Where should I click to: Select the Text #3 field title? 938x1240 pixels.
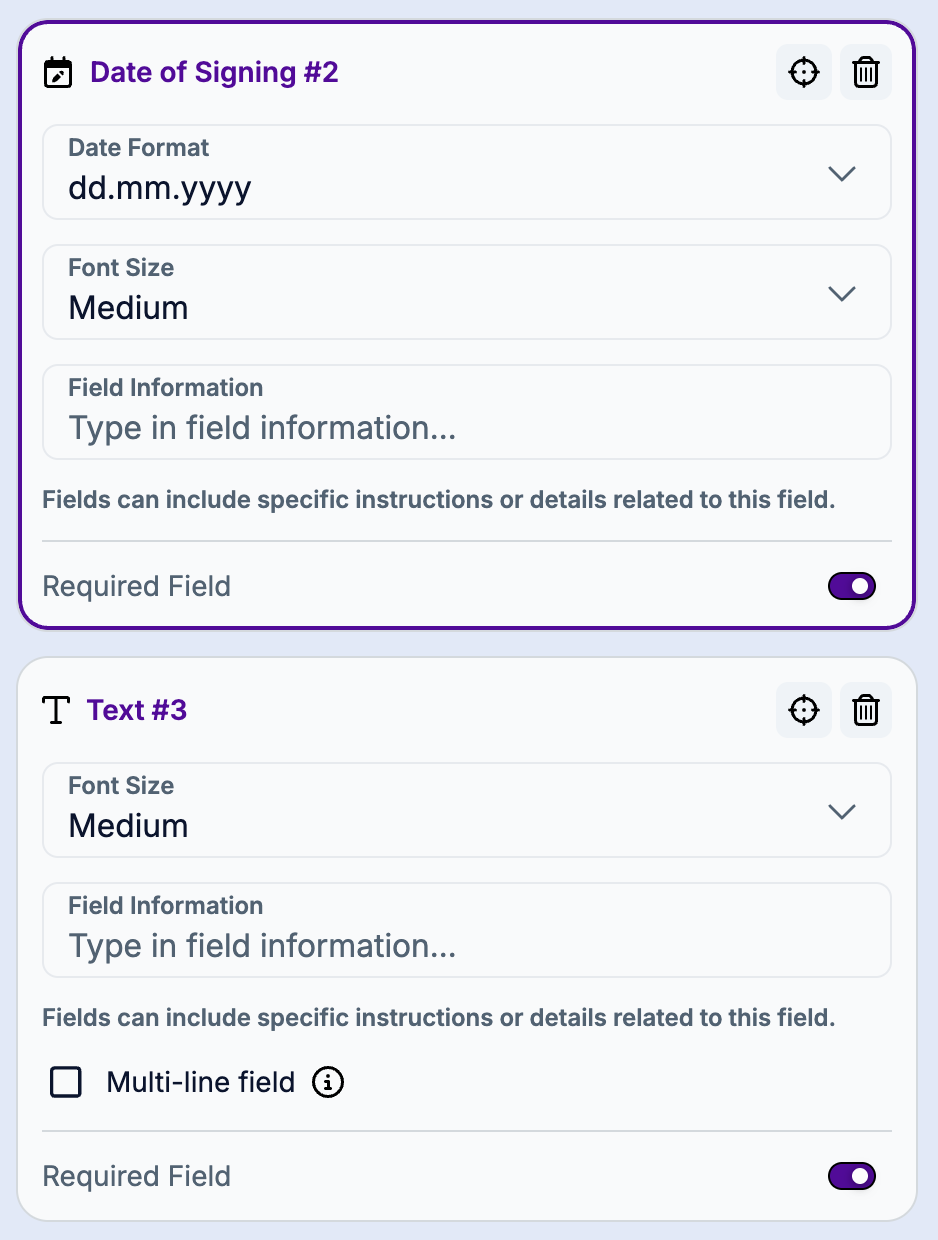pyautogui.click(x=137, y=710)
